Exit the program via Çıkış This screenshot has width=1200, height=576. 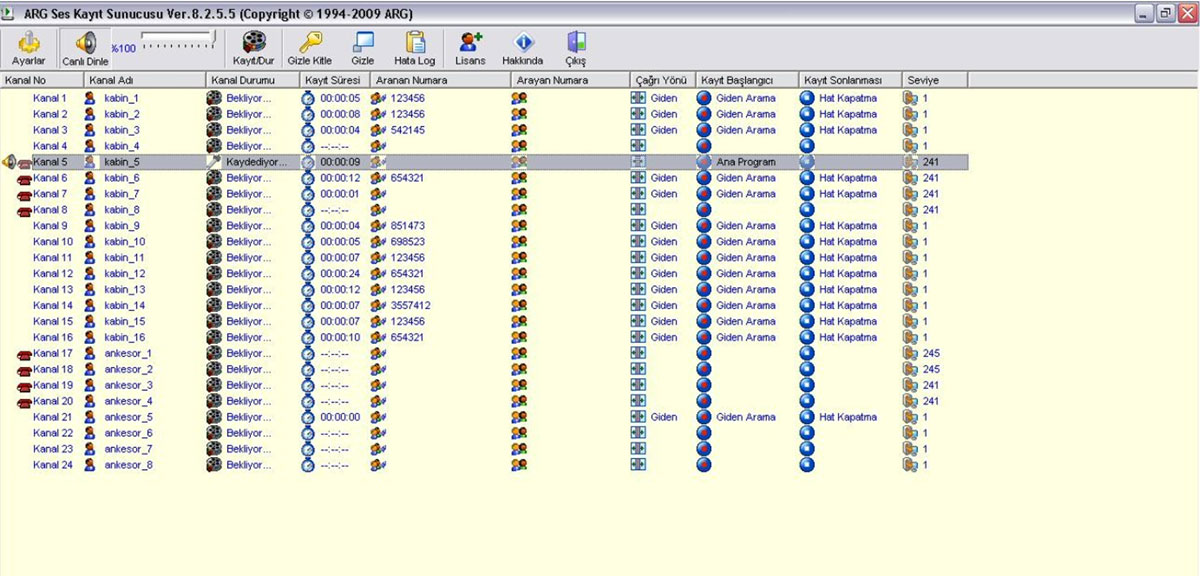576,48
